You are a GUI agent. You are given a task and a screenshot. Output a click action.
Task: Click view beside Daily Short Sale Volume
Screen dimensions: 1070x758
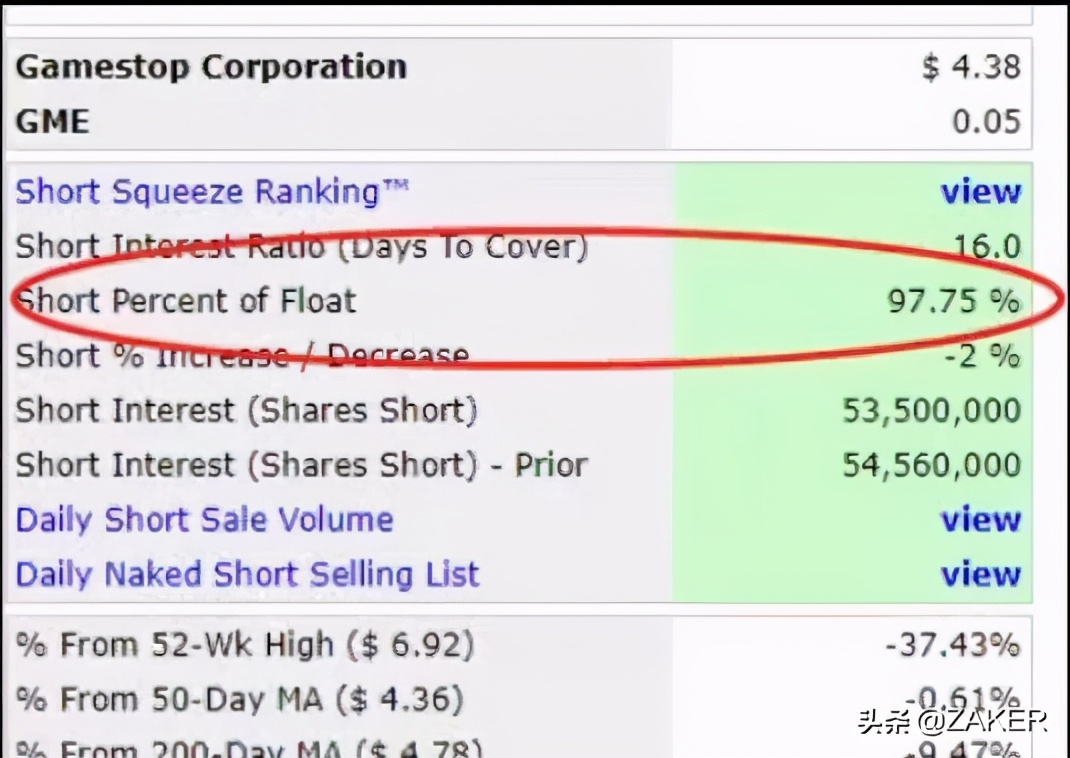click(980, 520)
